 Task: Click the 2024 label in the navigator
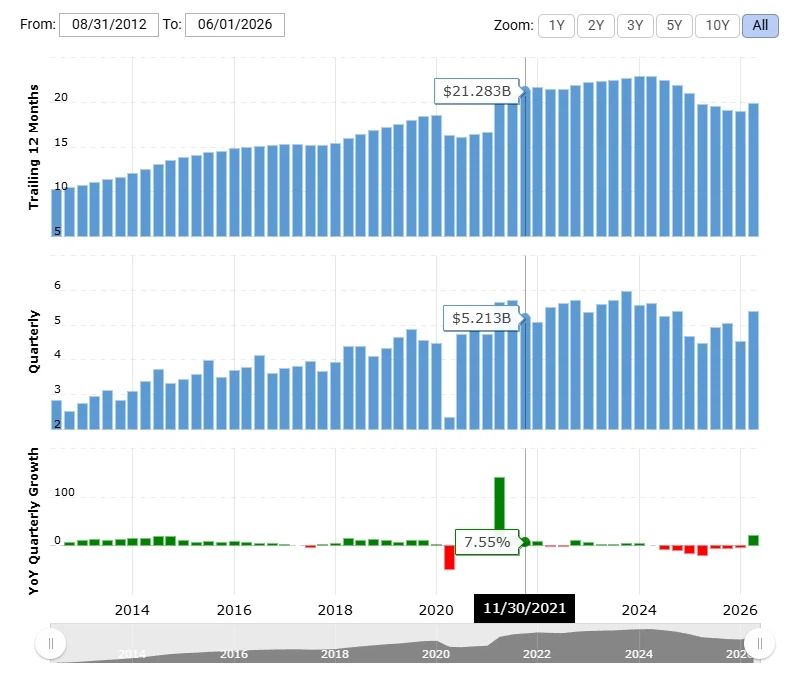638,654
